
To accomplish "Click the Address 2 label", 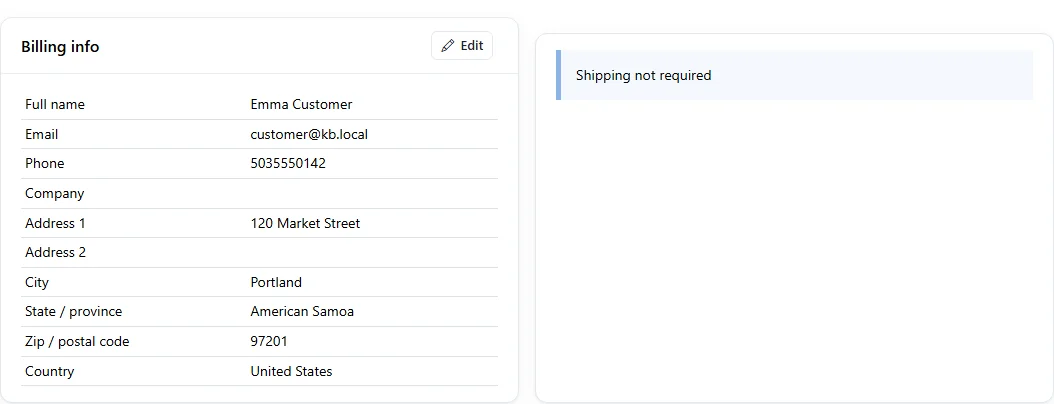I will pos(55,253).
